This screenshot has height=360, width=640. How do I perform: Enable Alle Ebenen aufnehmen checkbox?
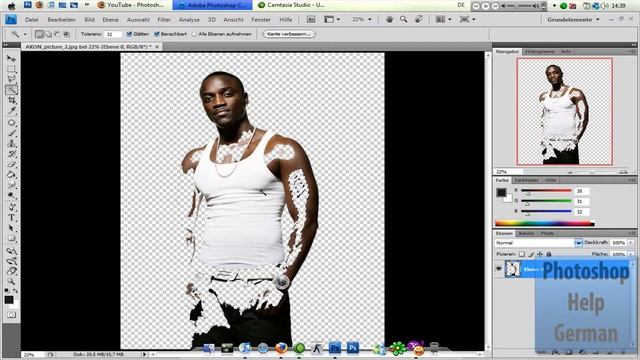click(x=194, y=34)
